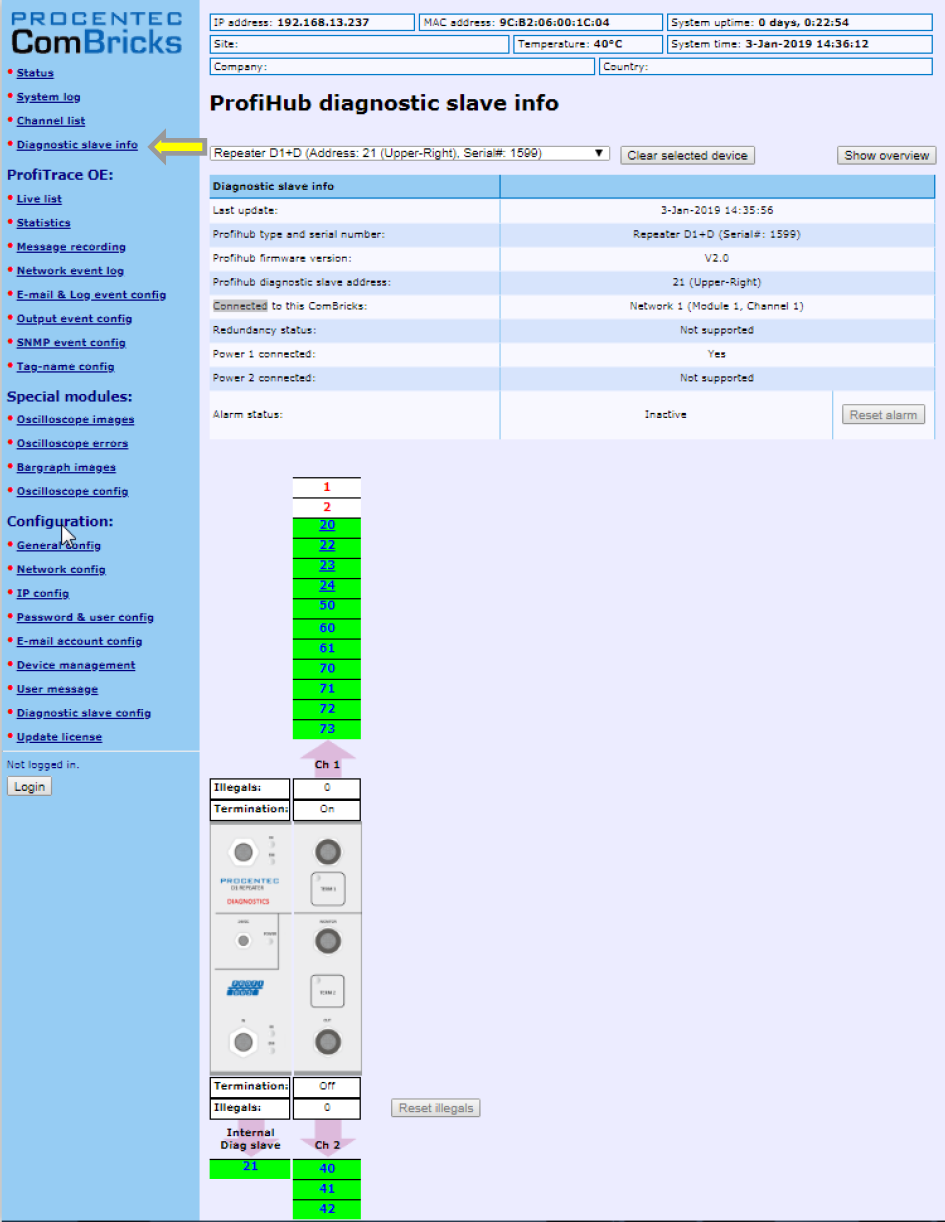The width and height of the screenshot is (945, 1222).
Task: Select station 73 on Channel 1
Action: pos(327,729)
